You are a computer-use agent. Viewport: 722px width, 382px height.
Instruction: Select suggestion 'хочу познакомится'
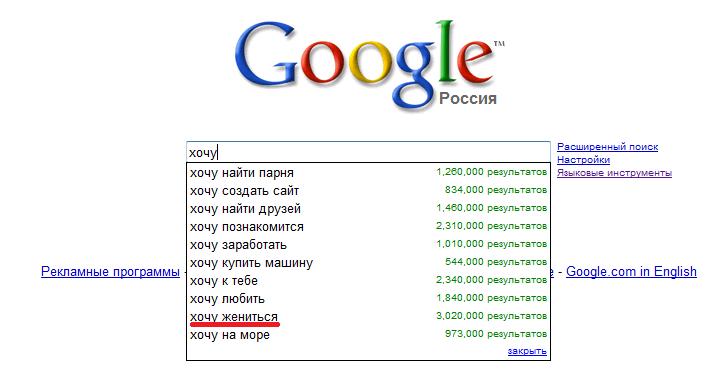click(x=368, y=226)
